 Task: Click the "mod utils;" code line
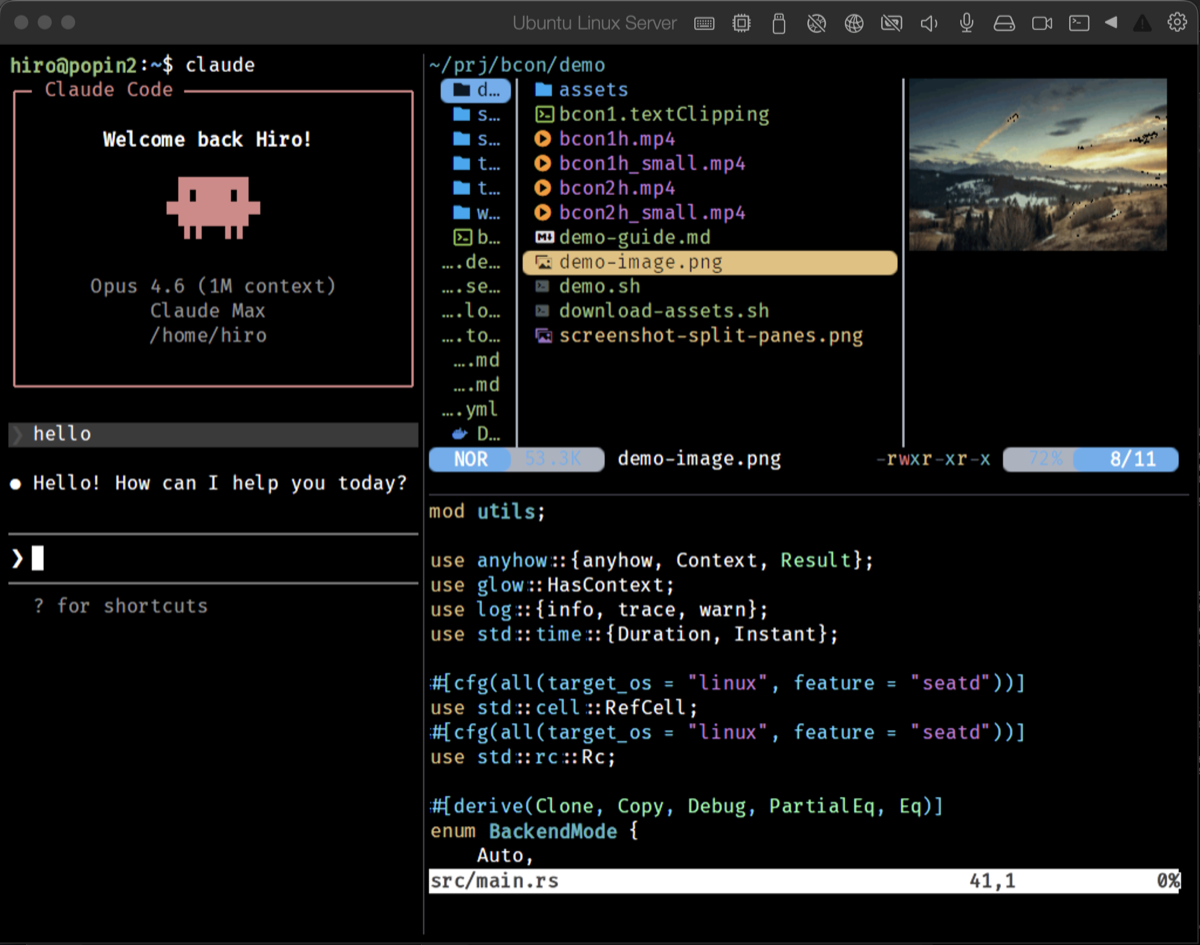(487, 511)
